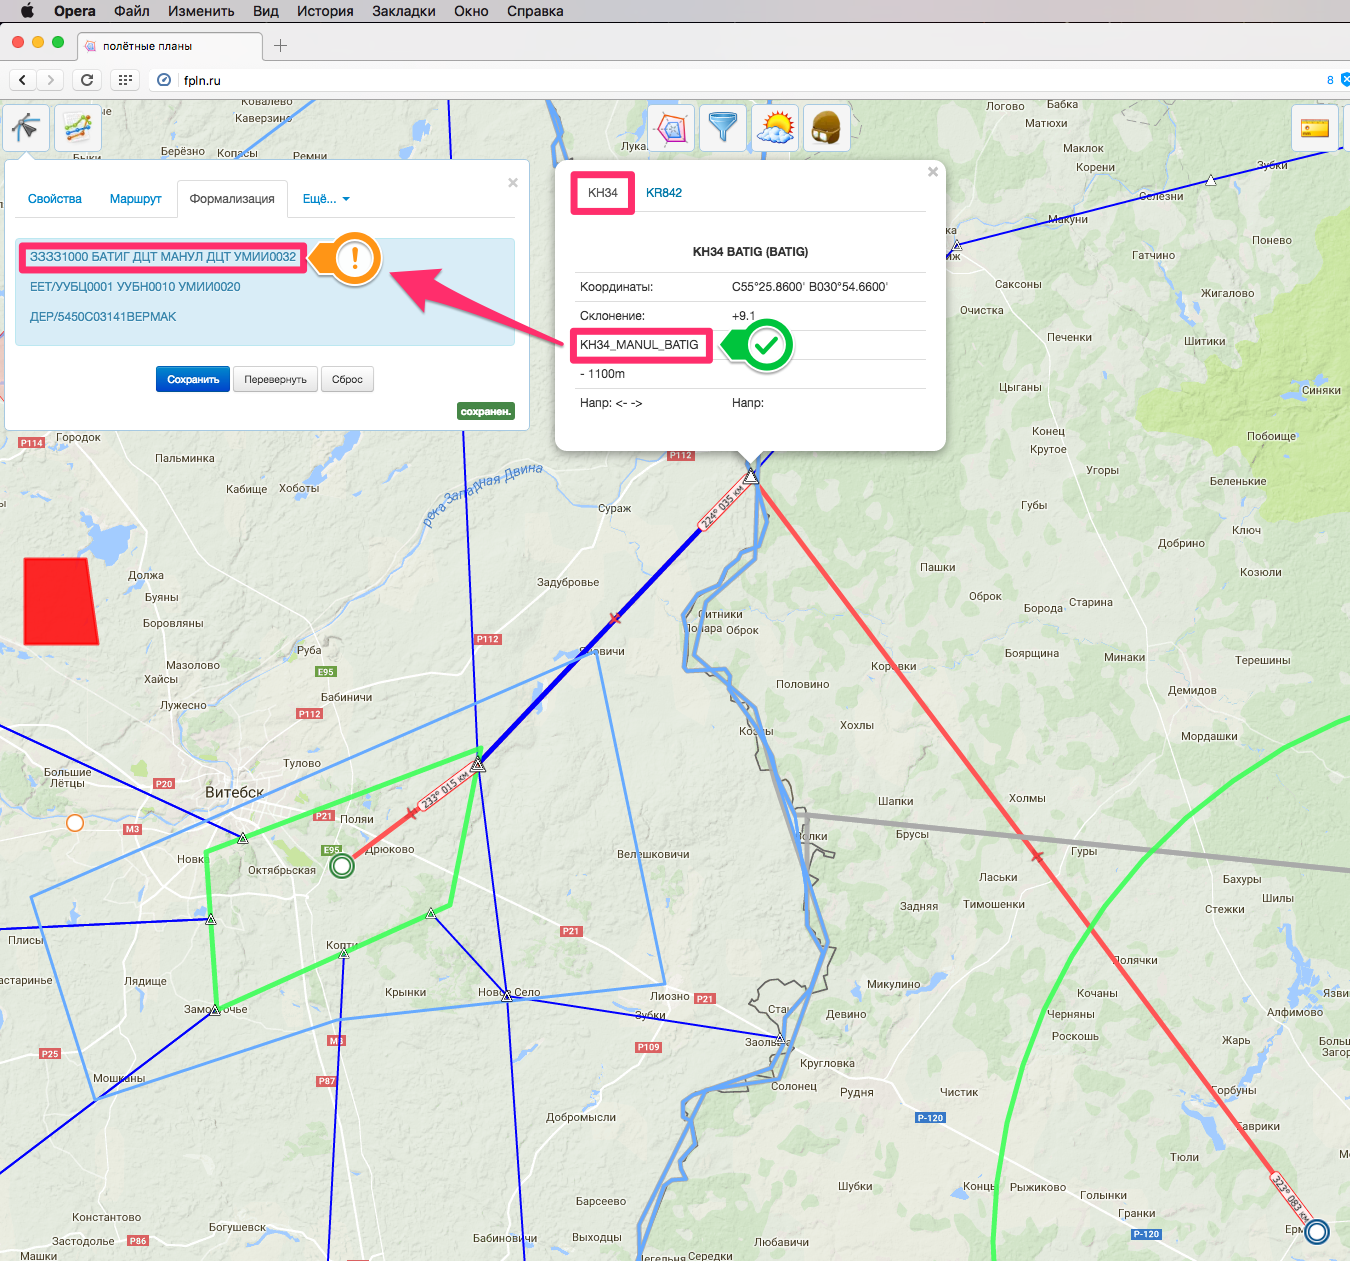This screenshot has height=1261, width=1350.
Task: Click the Перевернуть button
Action: 275,380
